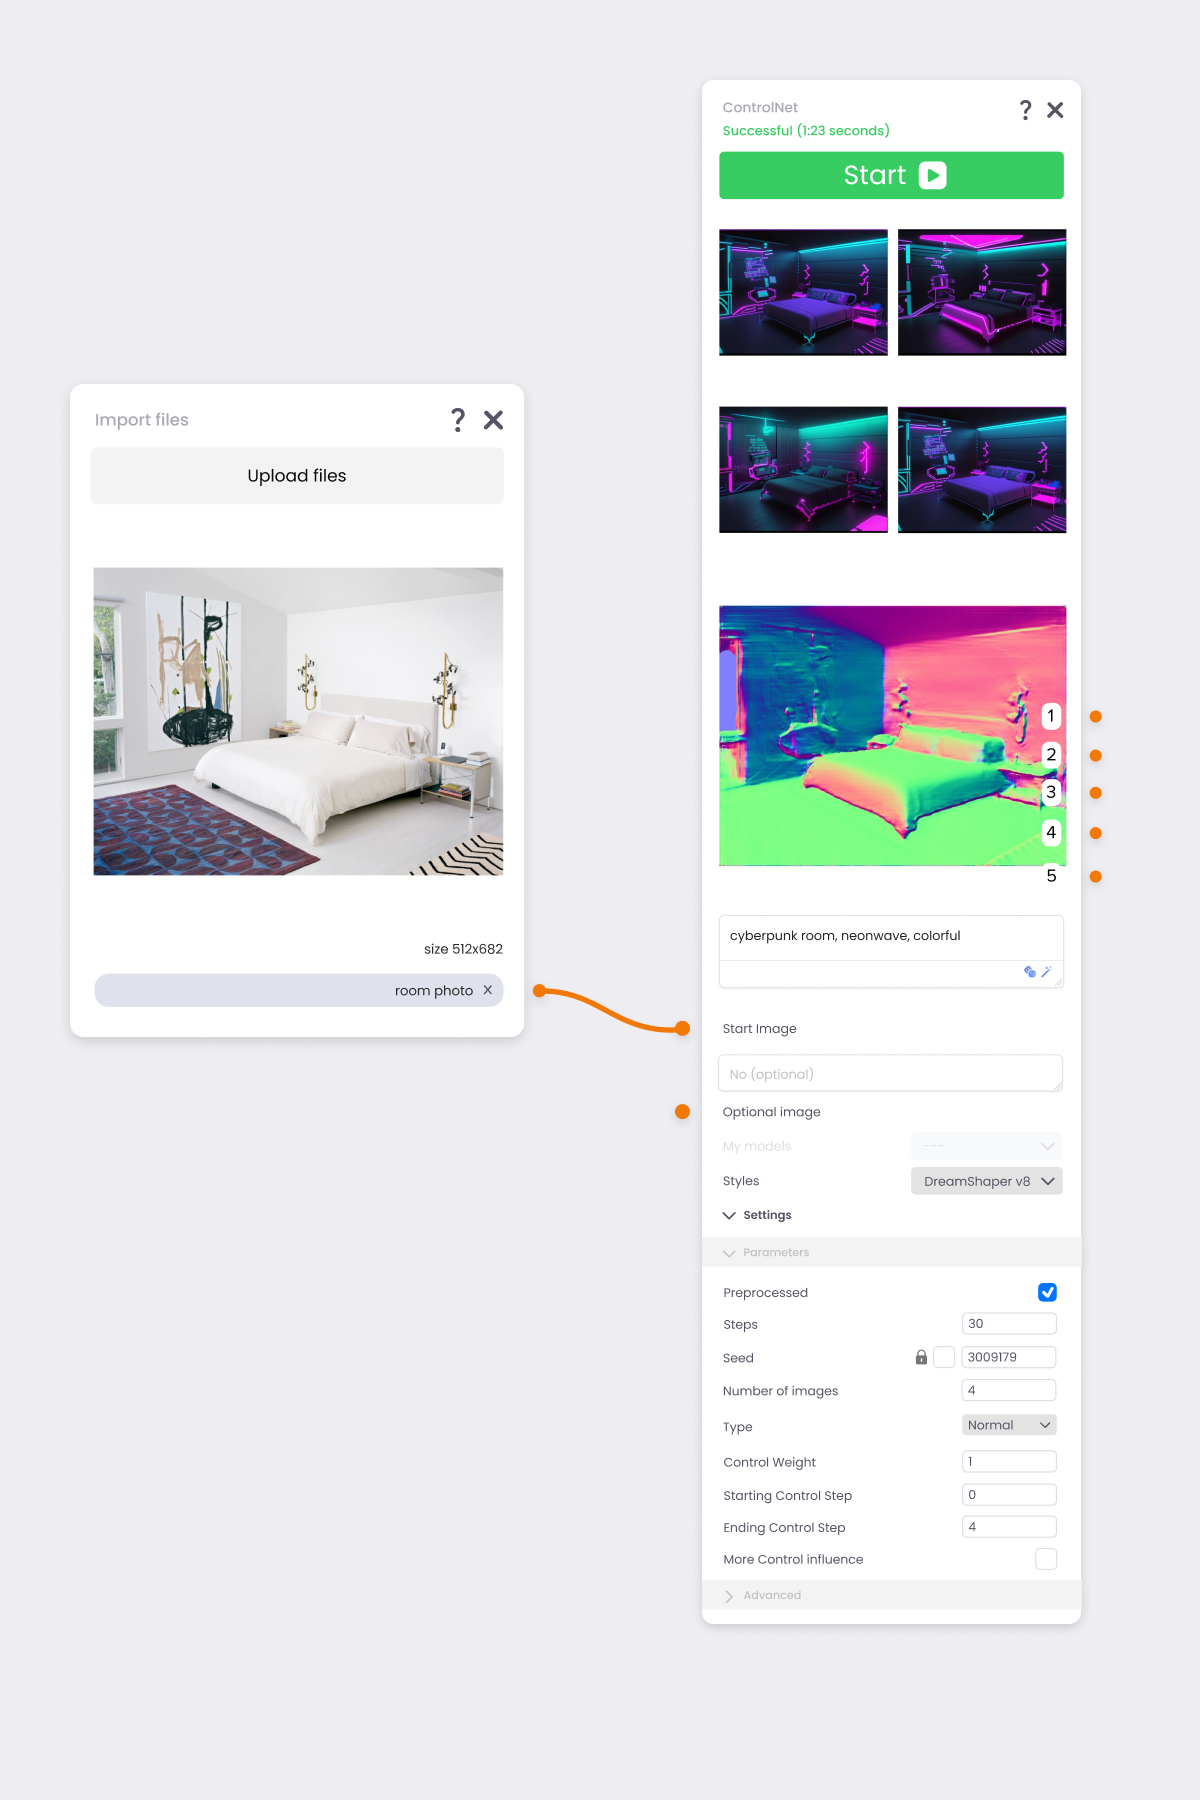Click the Start Image input port dot
The width and height of the screenshot is (1200, 1800).
[x=683, y=1028]
